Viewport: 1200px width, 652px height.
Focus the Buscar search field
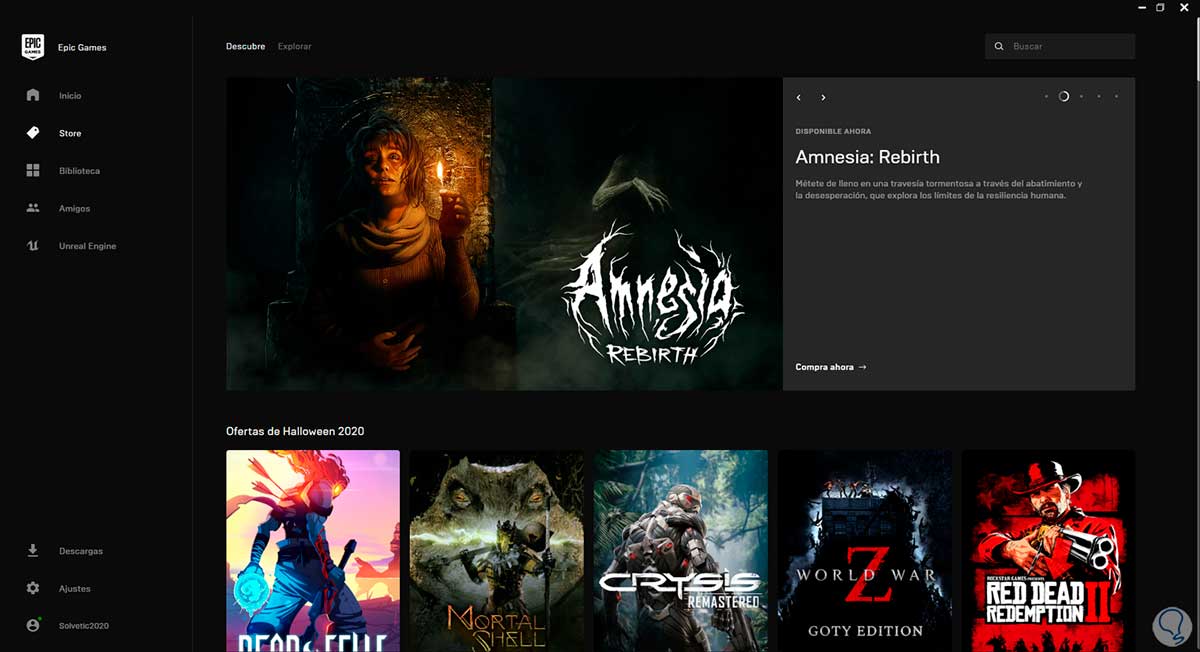1060,47
